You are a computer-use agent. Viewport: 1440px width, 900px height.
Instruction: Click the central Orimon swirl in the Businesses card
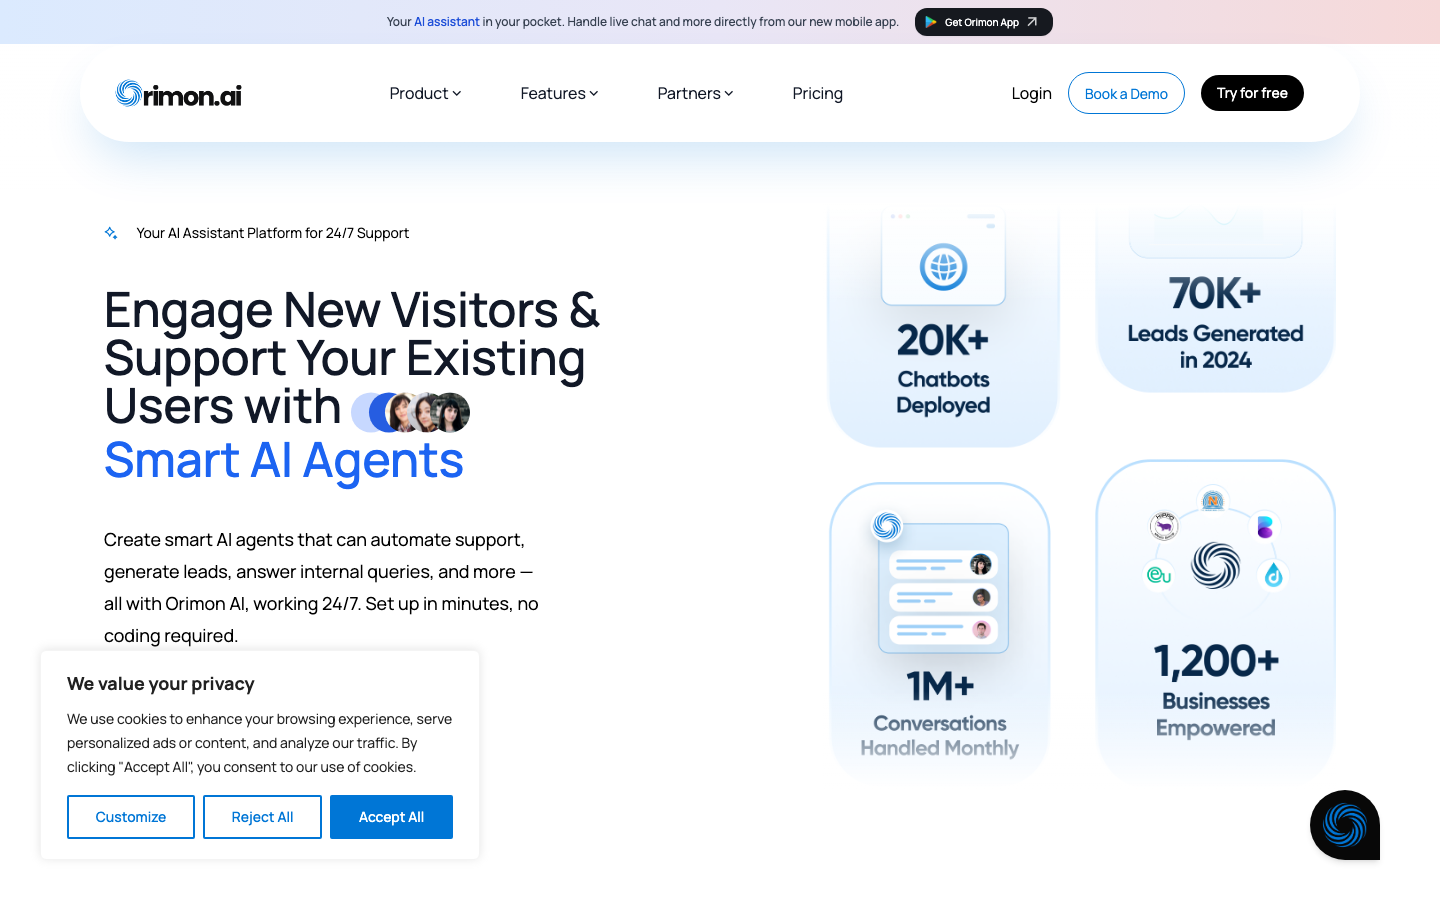[1215, 565]
